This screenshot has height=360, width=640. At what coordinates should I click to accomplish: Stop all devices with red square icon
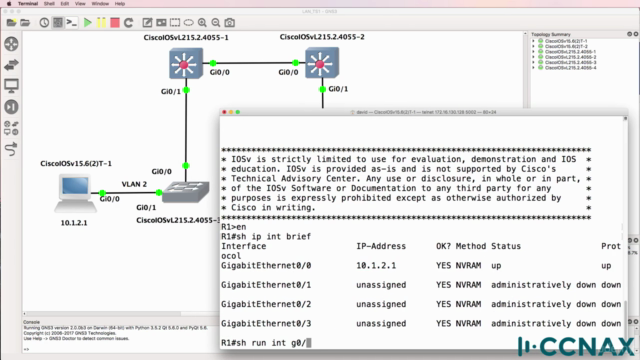click(115, 22)
